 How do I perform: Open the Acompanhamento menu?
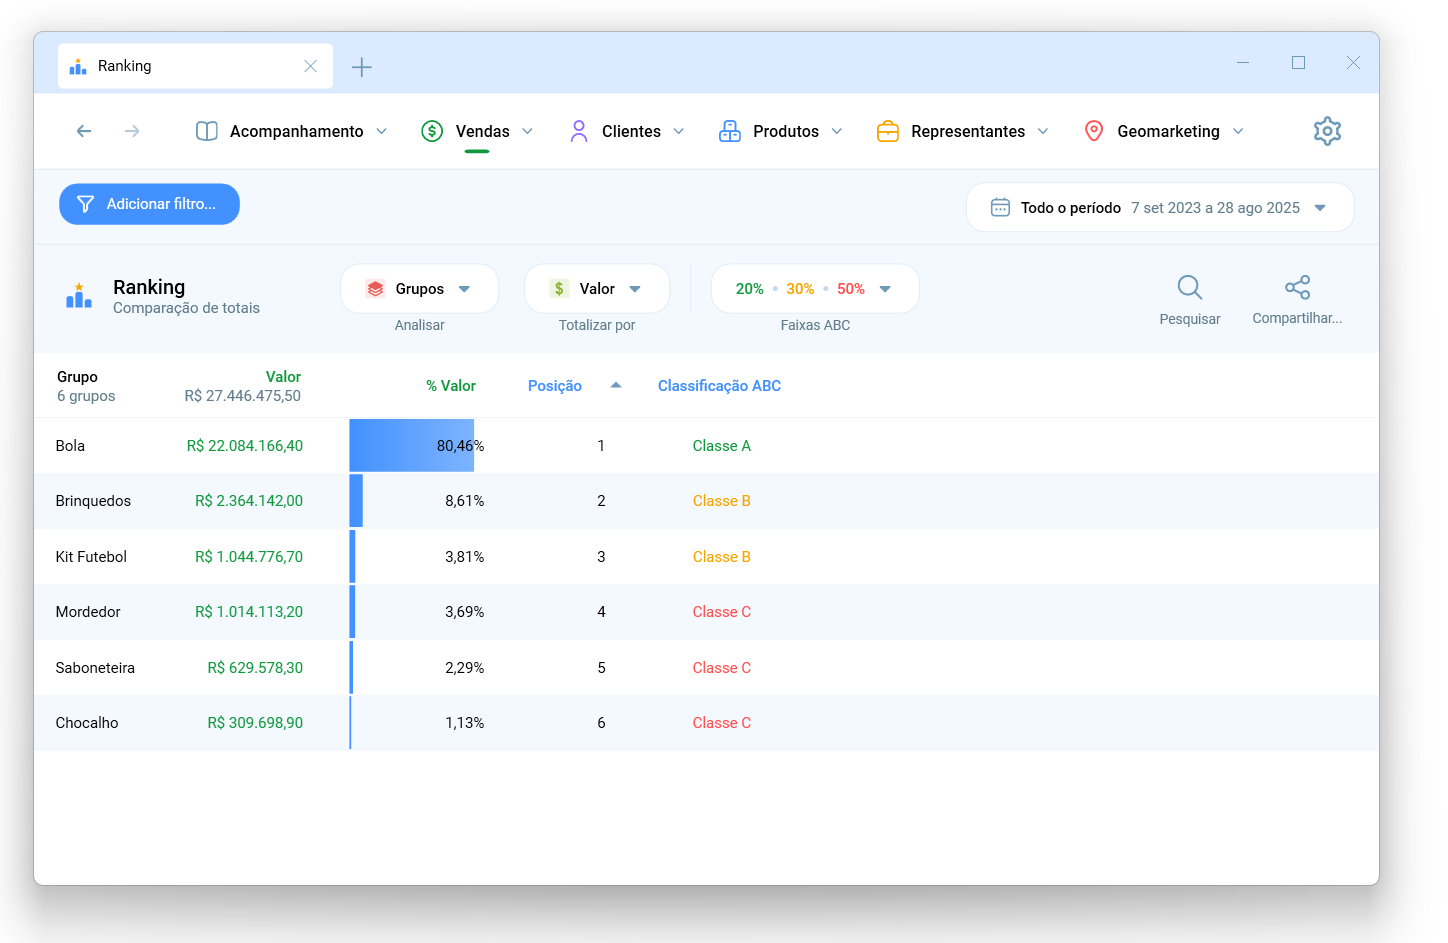pyautogui.click(x=292, y=131)
